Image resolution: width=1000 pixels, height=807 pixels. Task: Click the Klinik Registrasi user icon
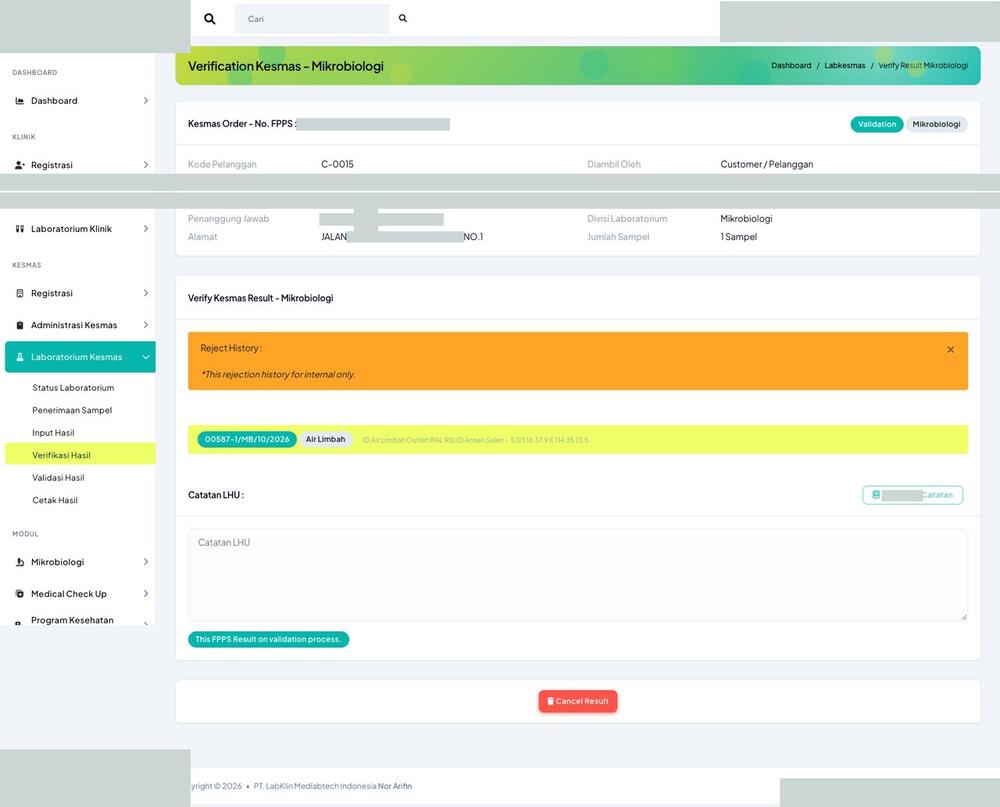pos(20,165)
